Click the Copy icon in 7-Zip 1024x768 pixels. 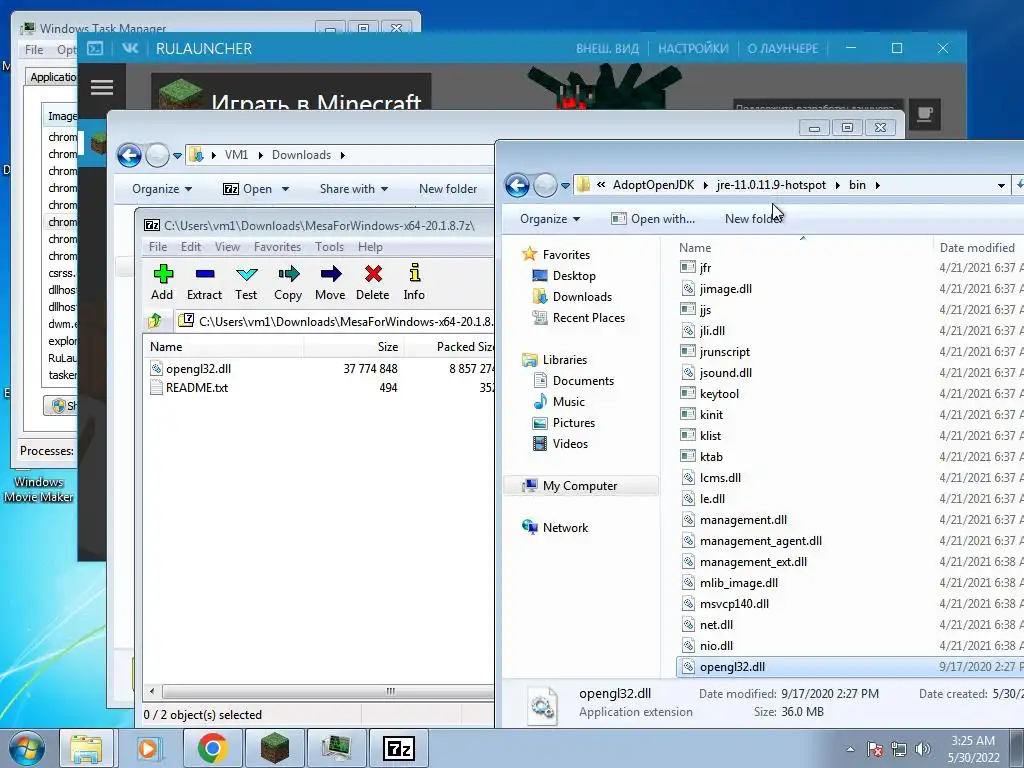[288, 274]
